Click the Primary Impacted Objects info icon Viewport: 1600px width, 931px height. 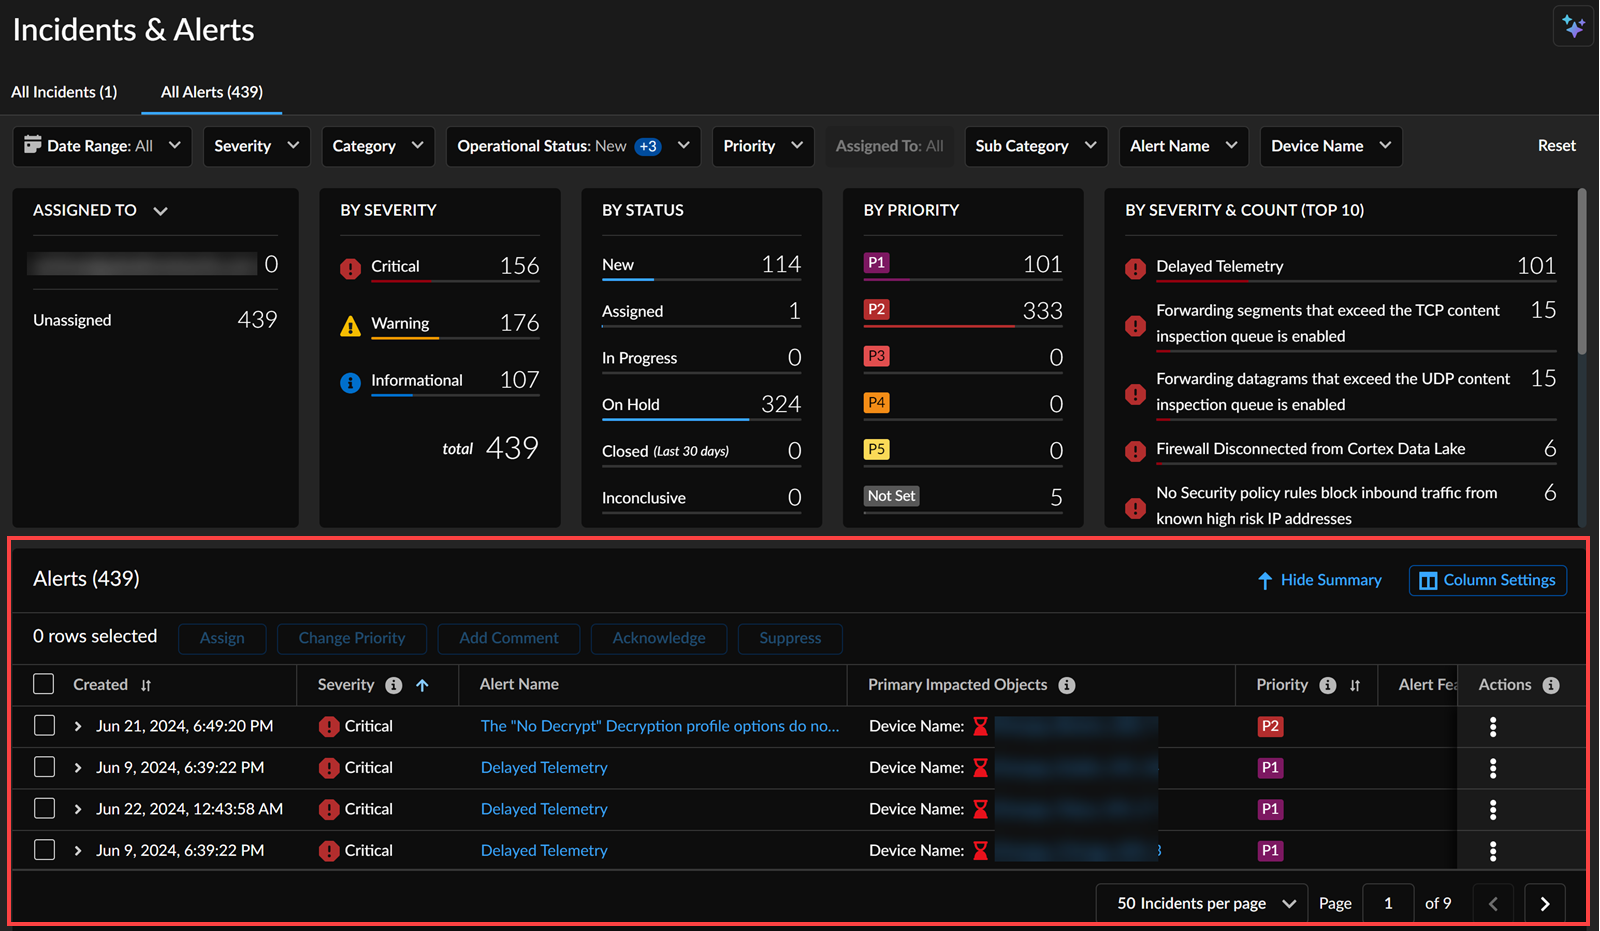(1067, 685)
